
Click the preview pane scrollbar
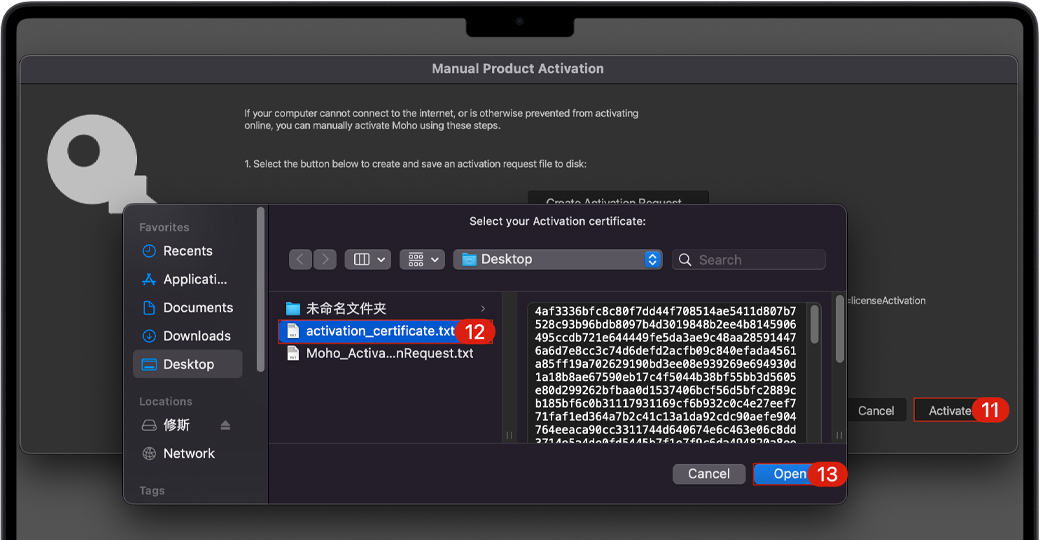[x=814, y=324]
